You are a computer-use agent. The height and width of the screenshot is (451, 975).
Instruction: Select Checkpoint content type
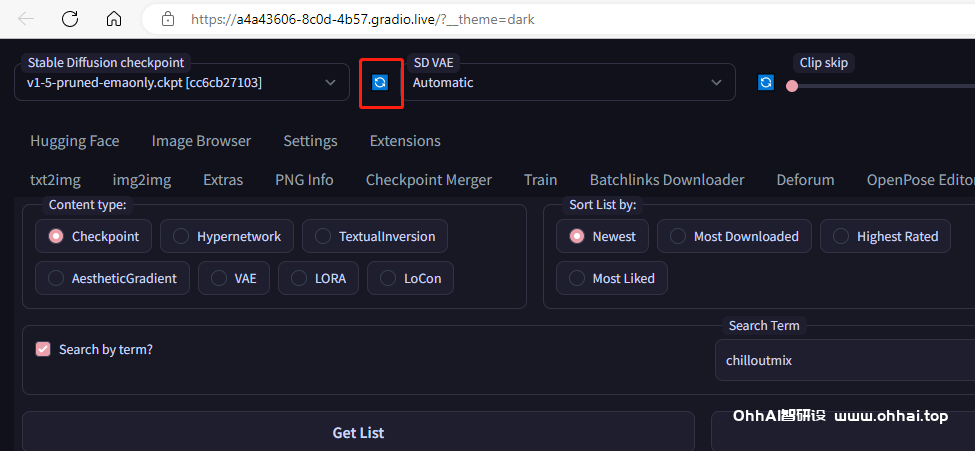(93, 236)
